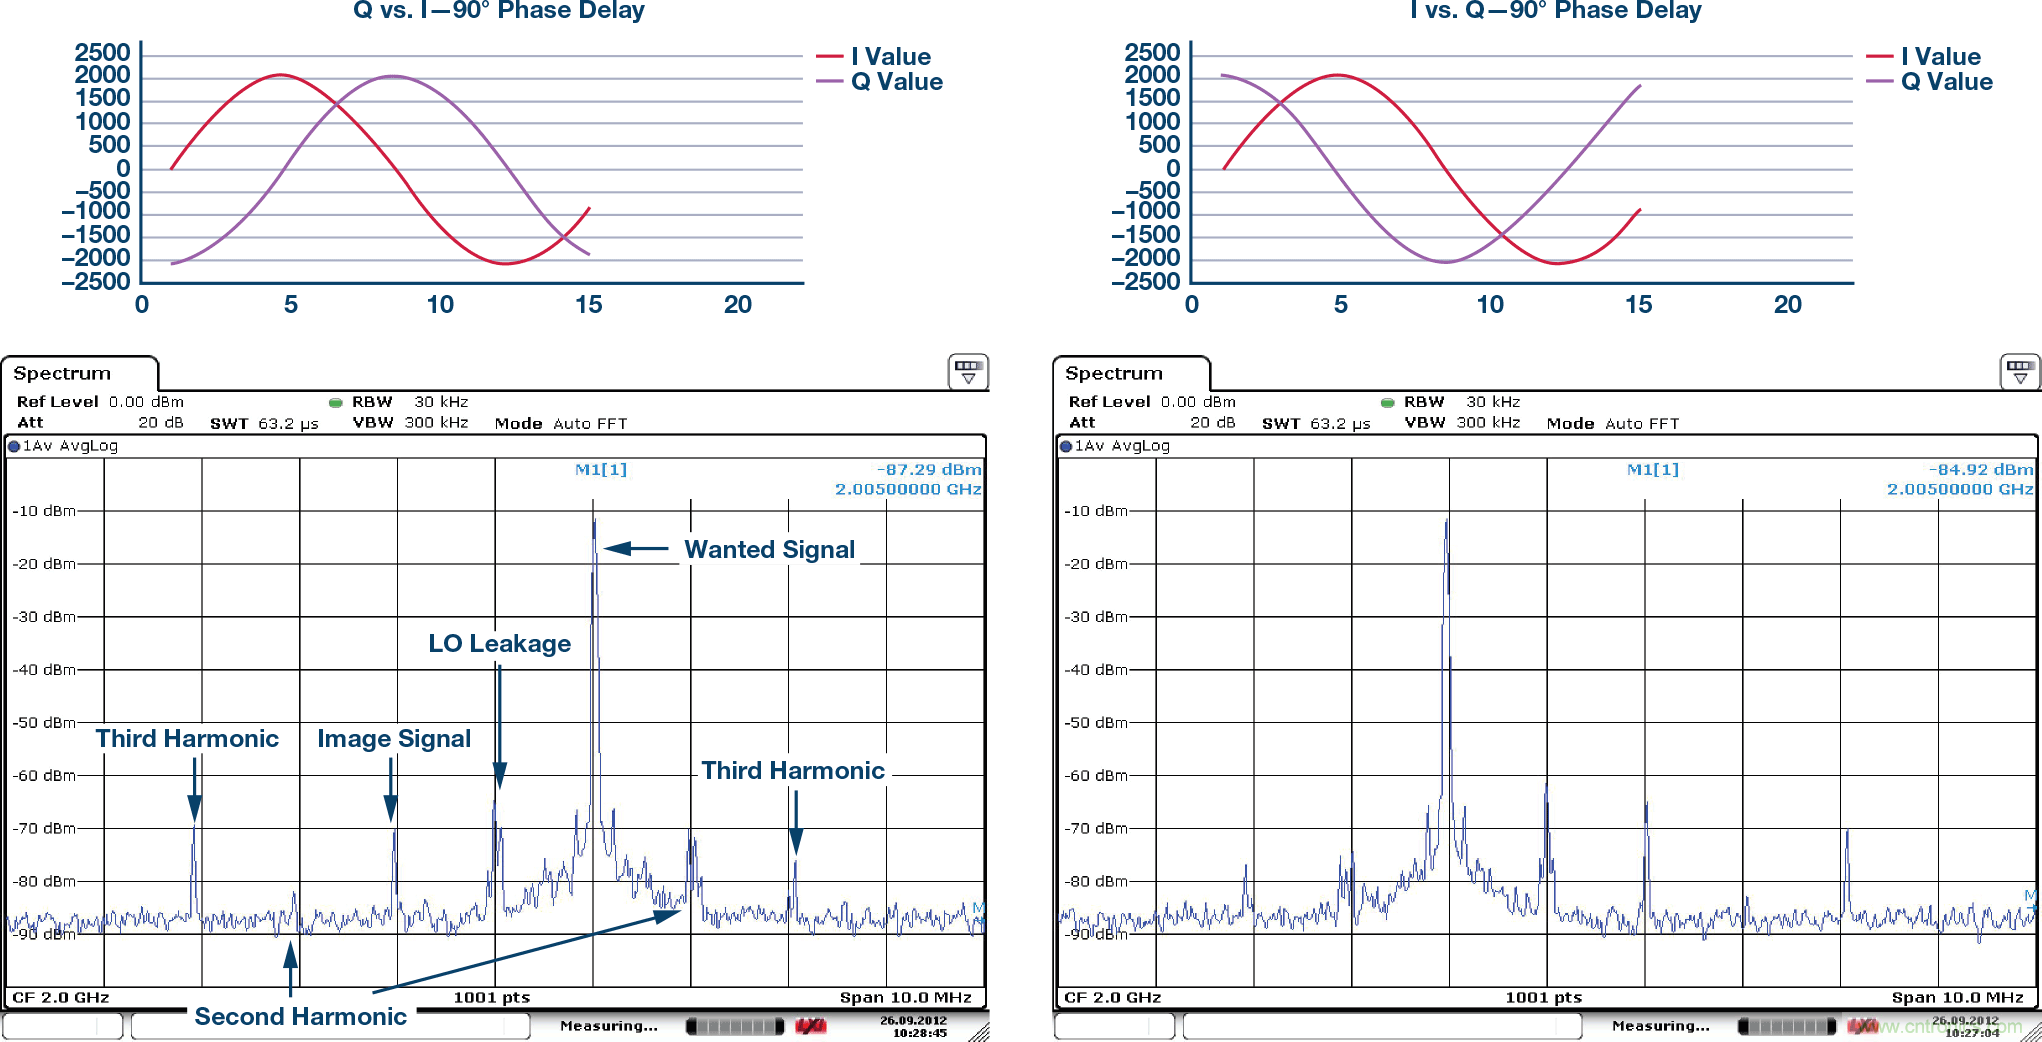Viewport: 2042px width, 1042px height.
Task: Click Mode Auto FFT setting in right panel
Action: pos(1612,423)
